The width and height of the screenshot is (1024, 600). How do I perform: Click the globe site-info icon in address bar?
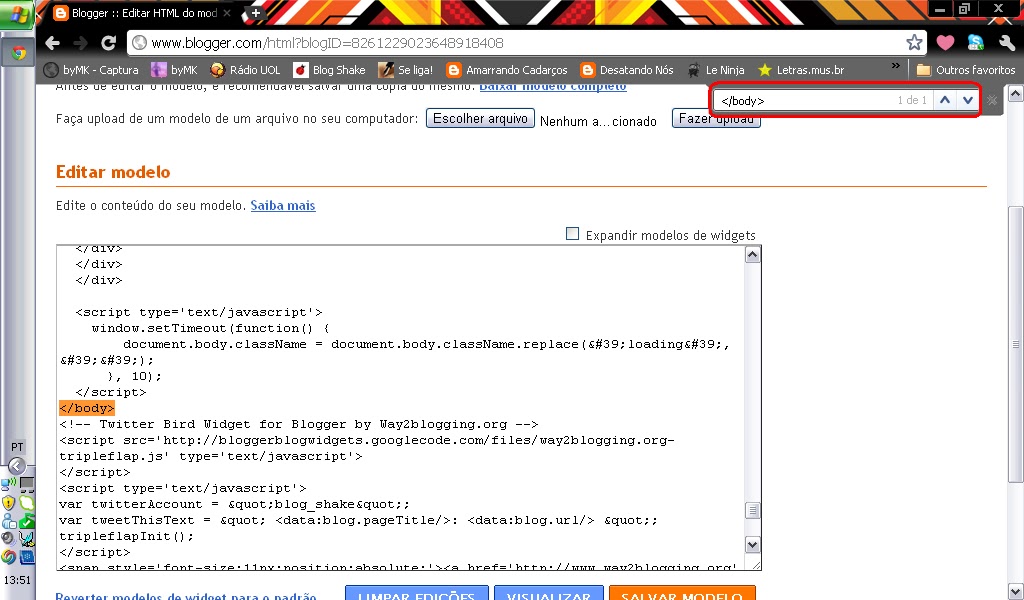[x=139, y=43]
